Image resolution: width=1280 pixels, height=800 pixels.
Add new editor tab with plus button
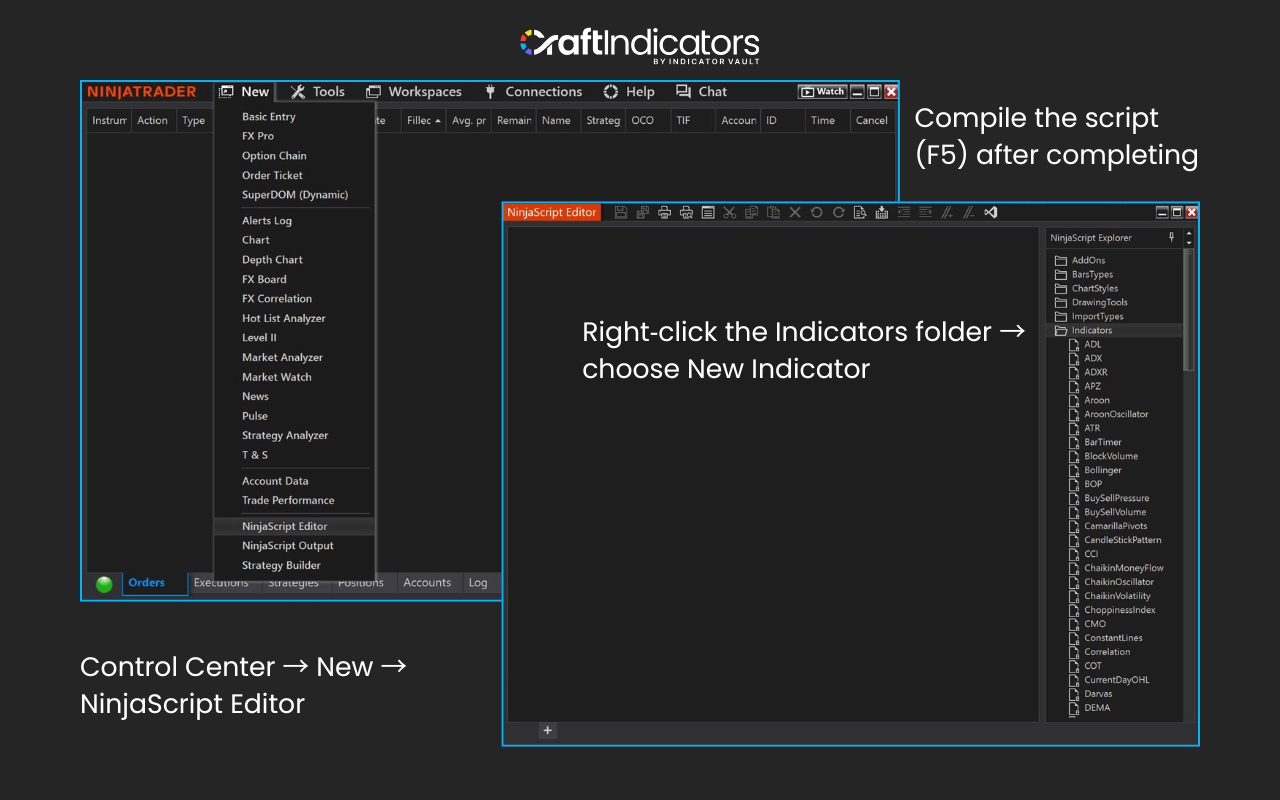click(x=547, y=730)
